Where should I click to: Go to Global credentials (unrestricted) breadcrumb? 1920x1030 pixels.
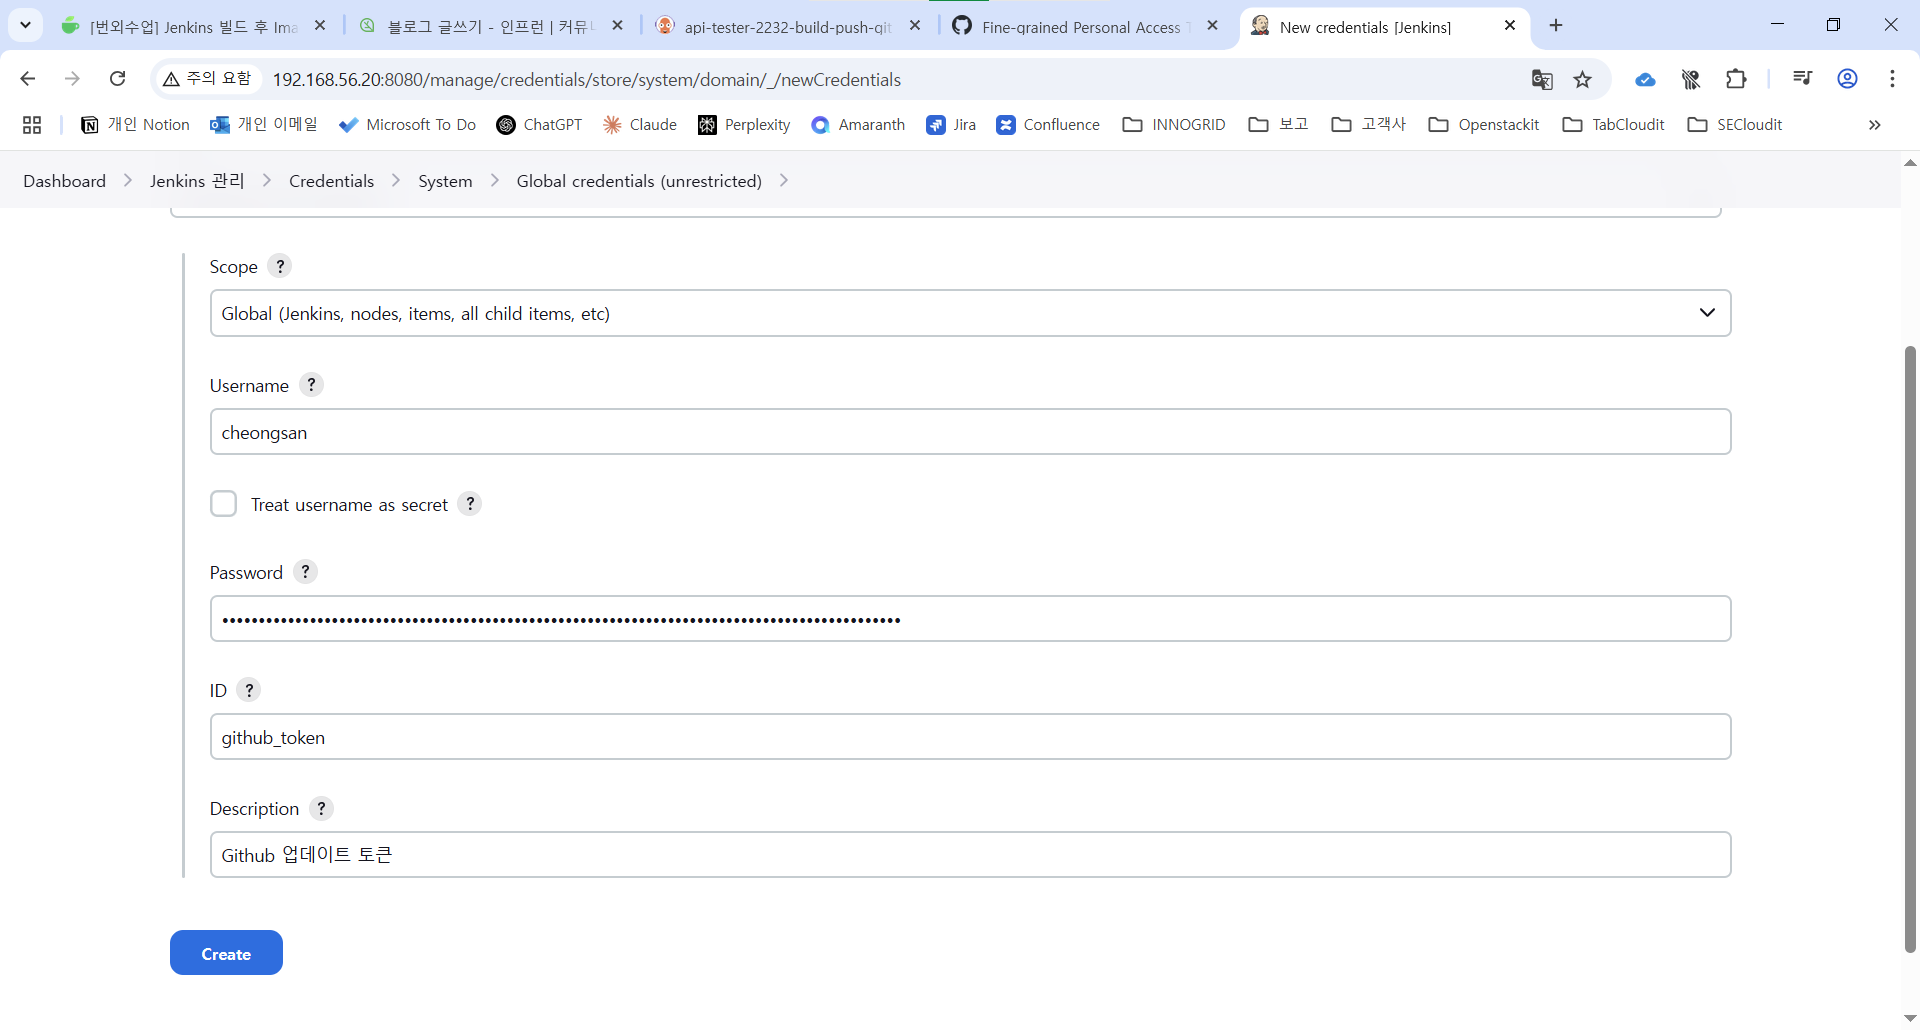point(639,181)
